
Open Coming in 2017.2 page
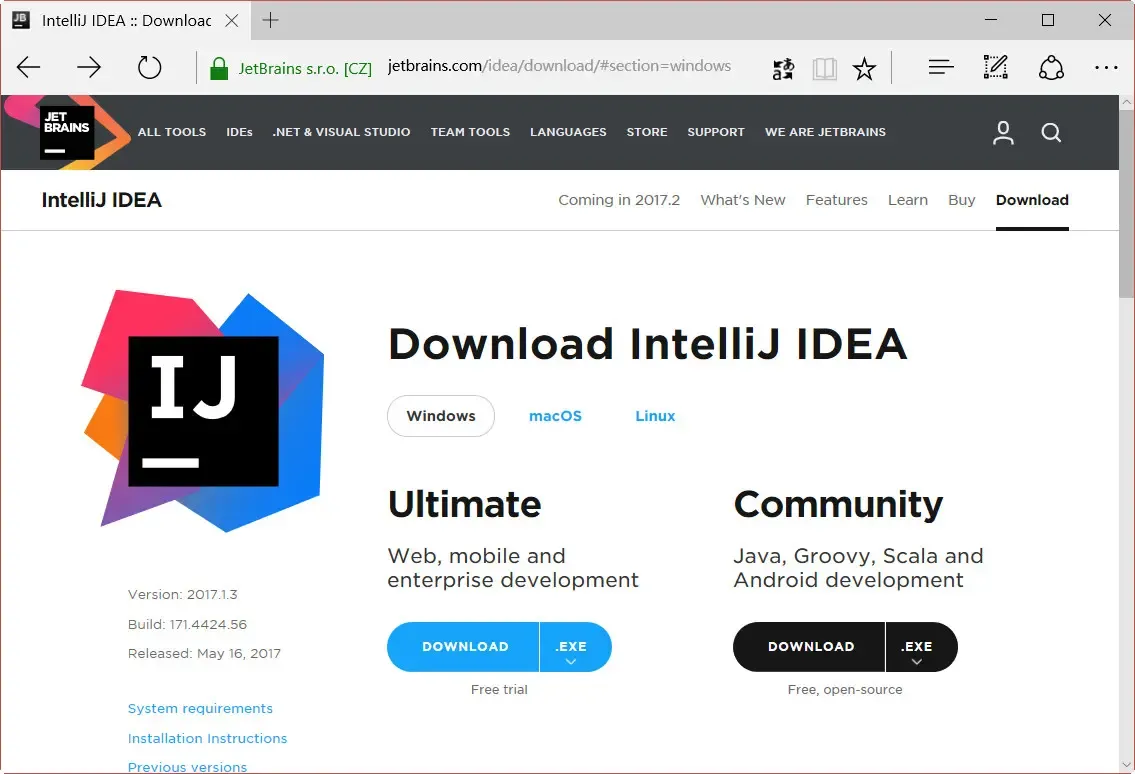click(619, 200)
